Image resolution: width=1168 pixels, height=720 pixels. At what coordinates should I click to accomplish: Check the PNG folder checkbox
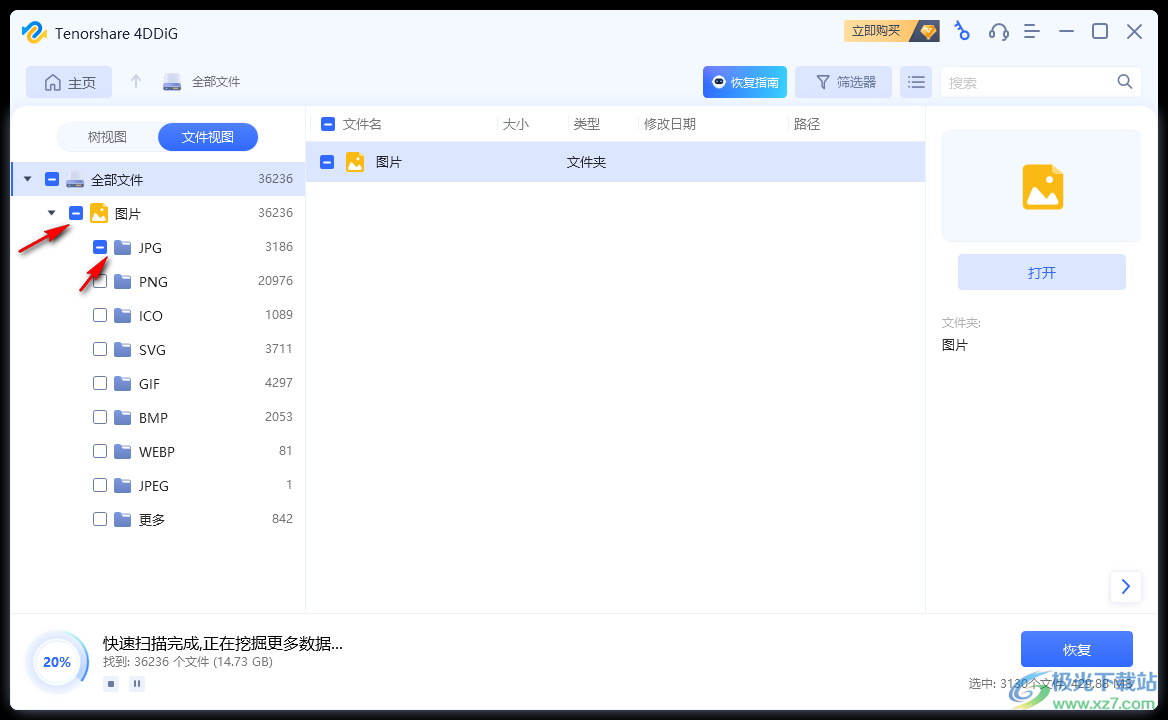[x=100, y=281]
